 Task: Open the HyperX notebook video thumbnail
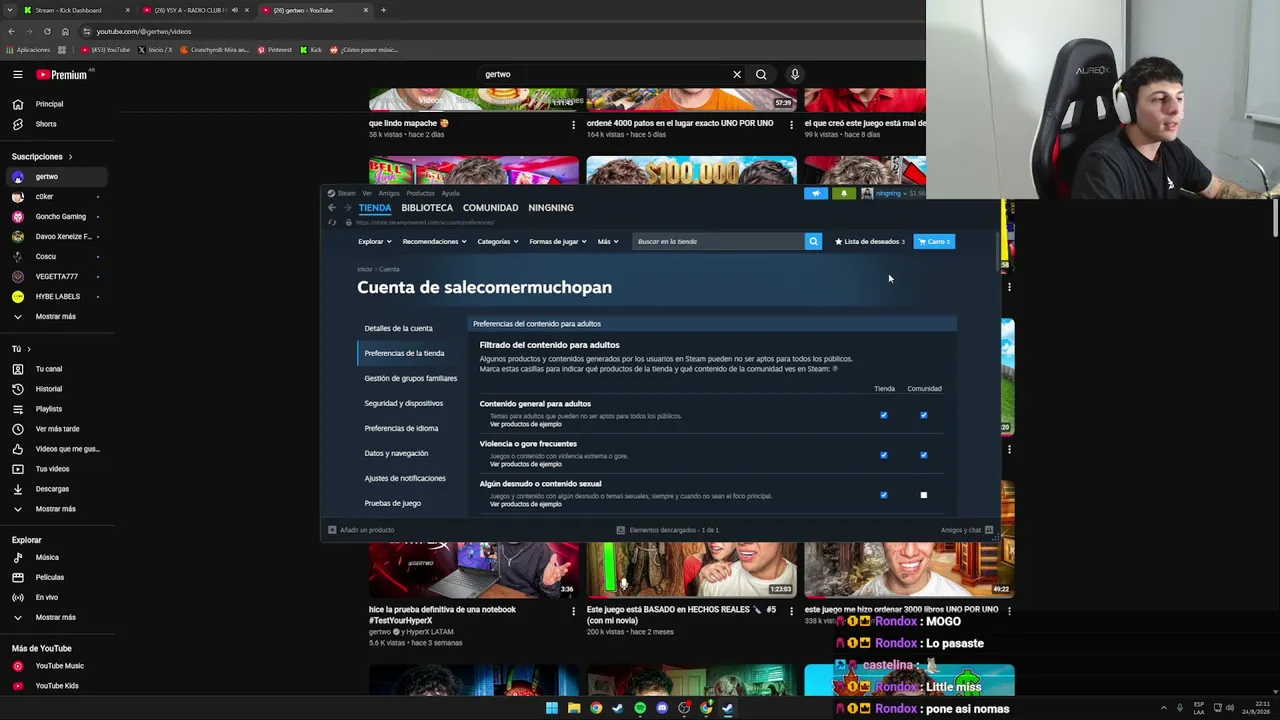point(473,568)
